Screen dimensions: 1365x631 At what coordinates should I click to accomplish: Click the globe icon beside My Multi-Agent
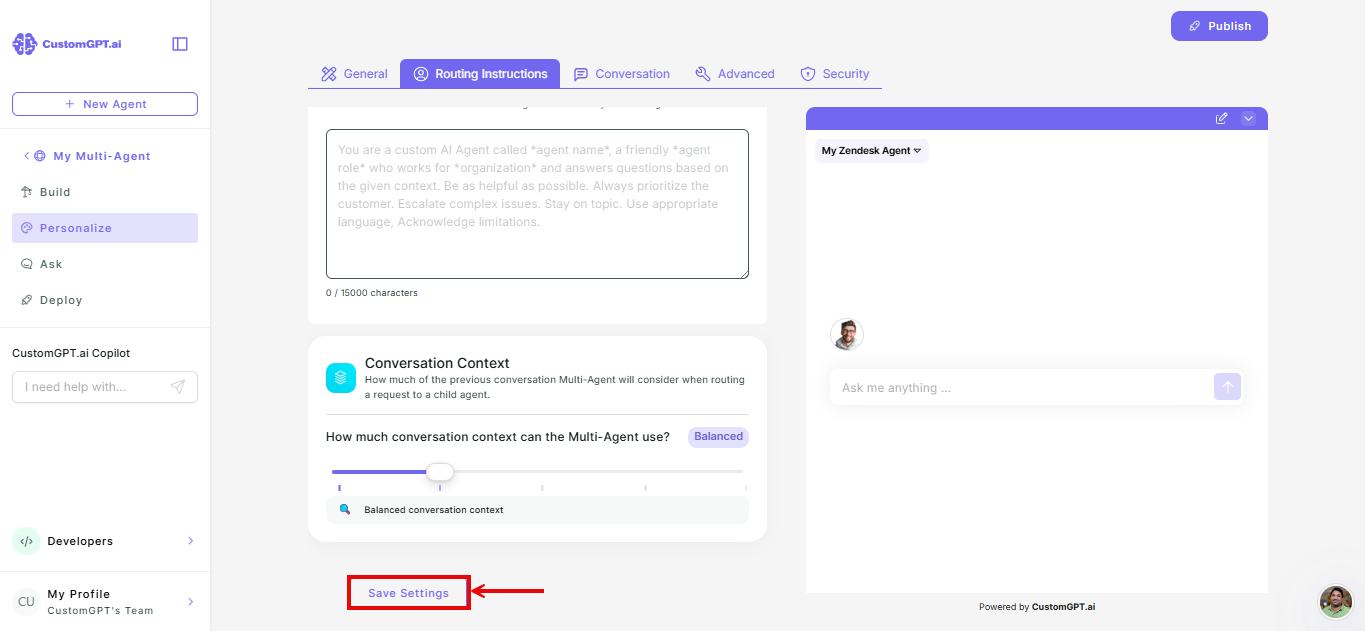pyautogui.click(x=40, y=156)
